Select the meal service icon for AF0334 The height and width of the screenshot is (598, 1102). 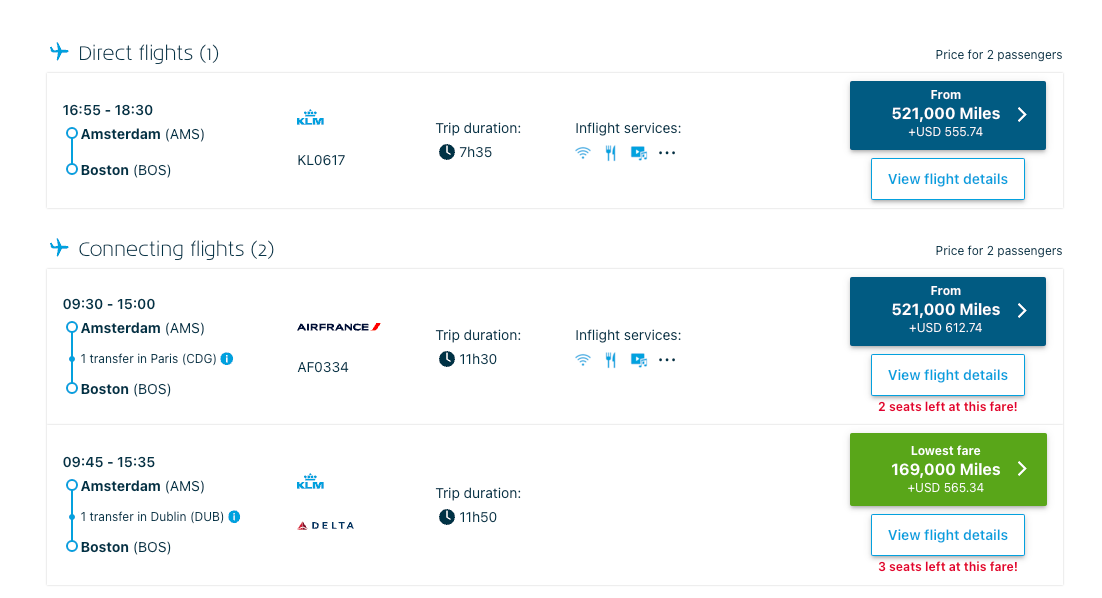click(x=610, y=359)
